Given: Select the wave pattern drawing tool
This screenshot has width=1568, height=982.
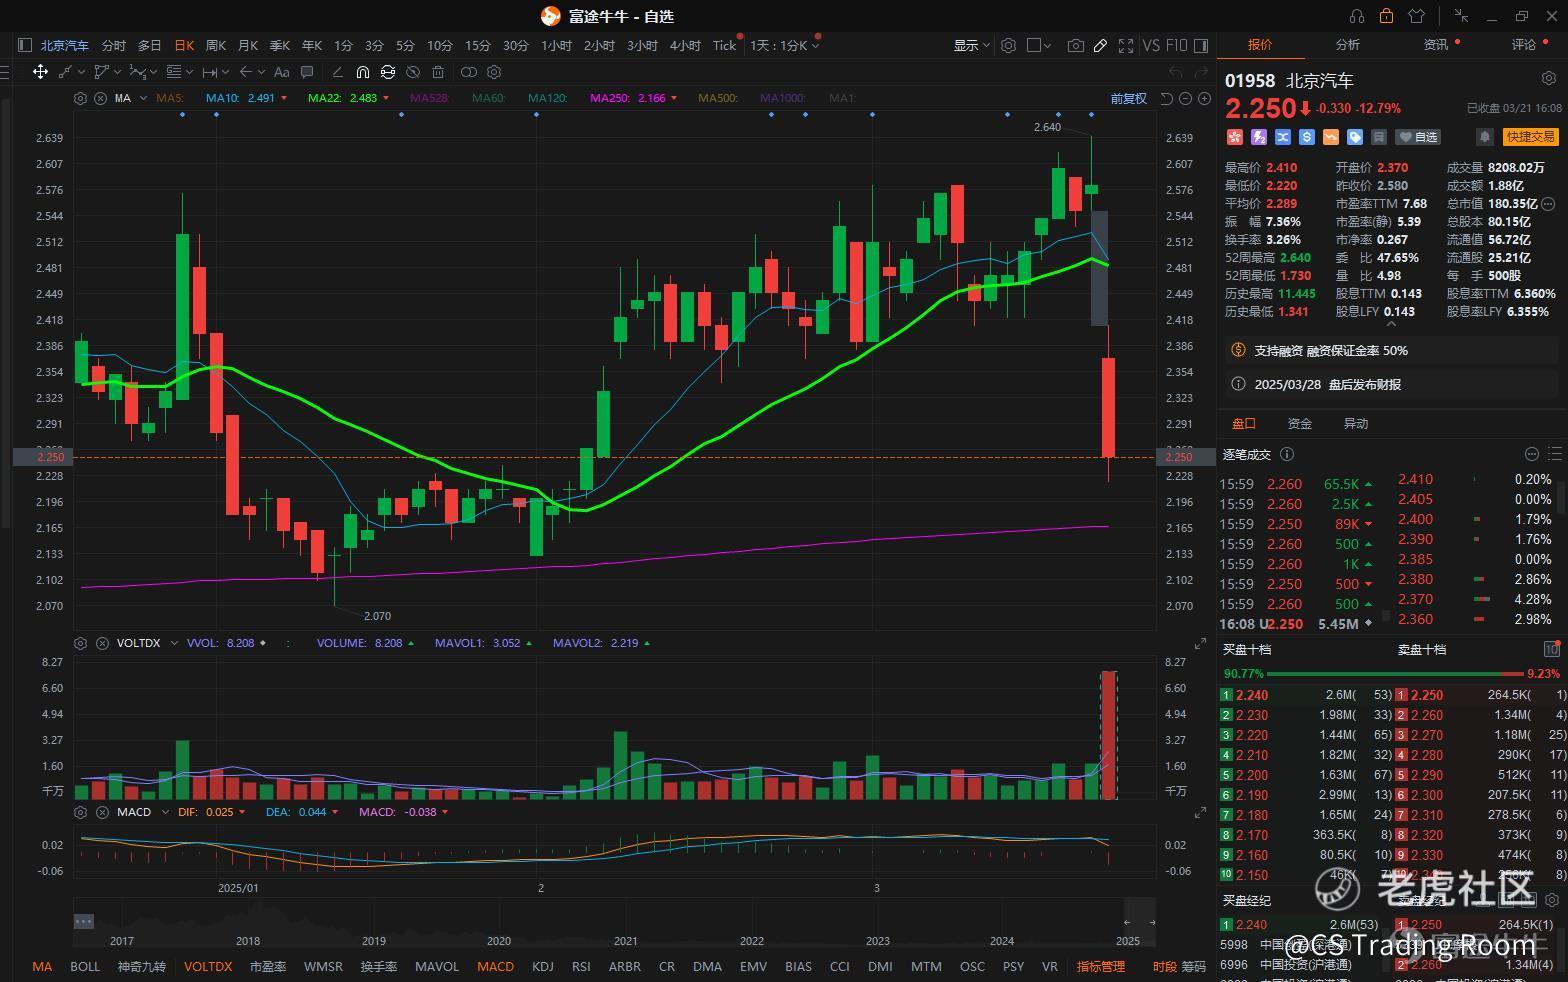Looking at the screenshot, I should click(x=137, y=72).
